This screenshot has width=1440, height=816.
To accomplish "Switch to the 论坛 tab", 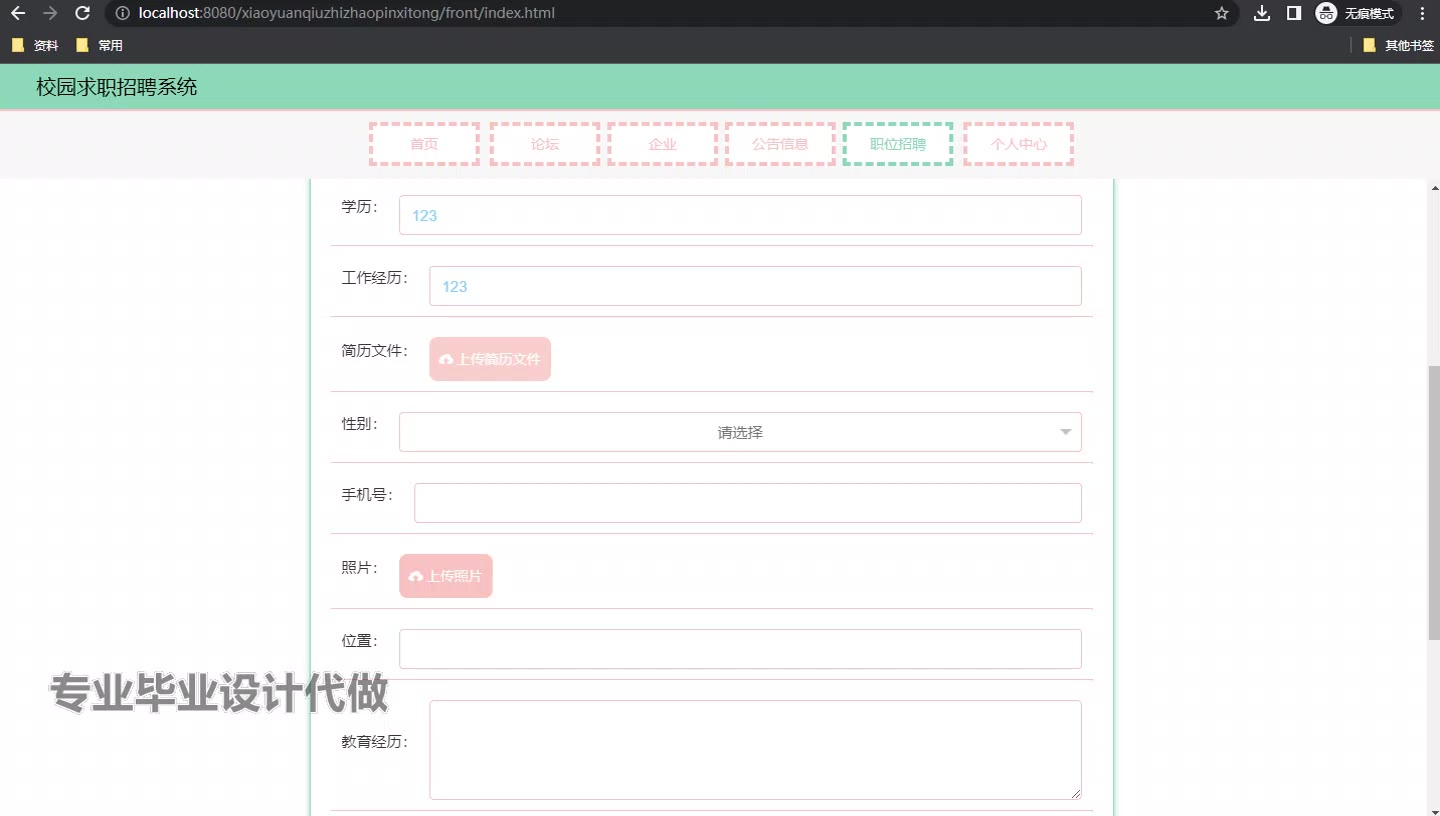I will tap(545, 144).
